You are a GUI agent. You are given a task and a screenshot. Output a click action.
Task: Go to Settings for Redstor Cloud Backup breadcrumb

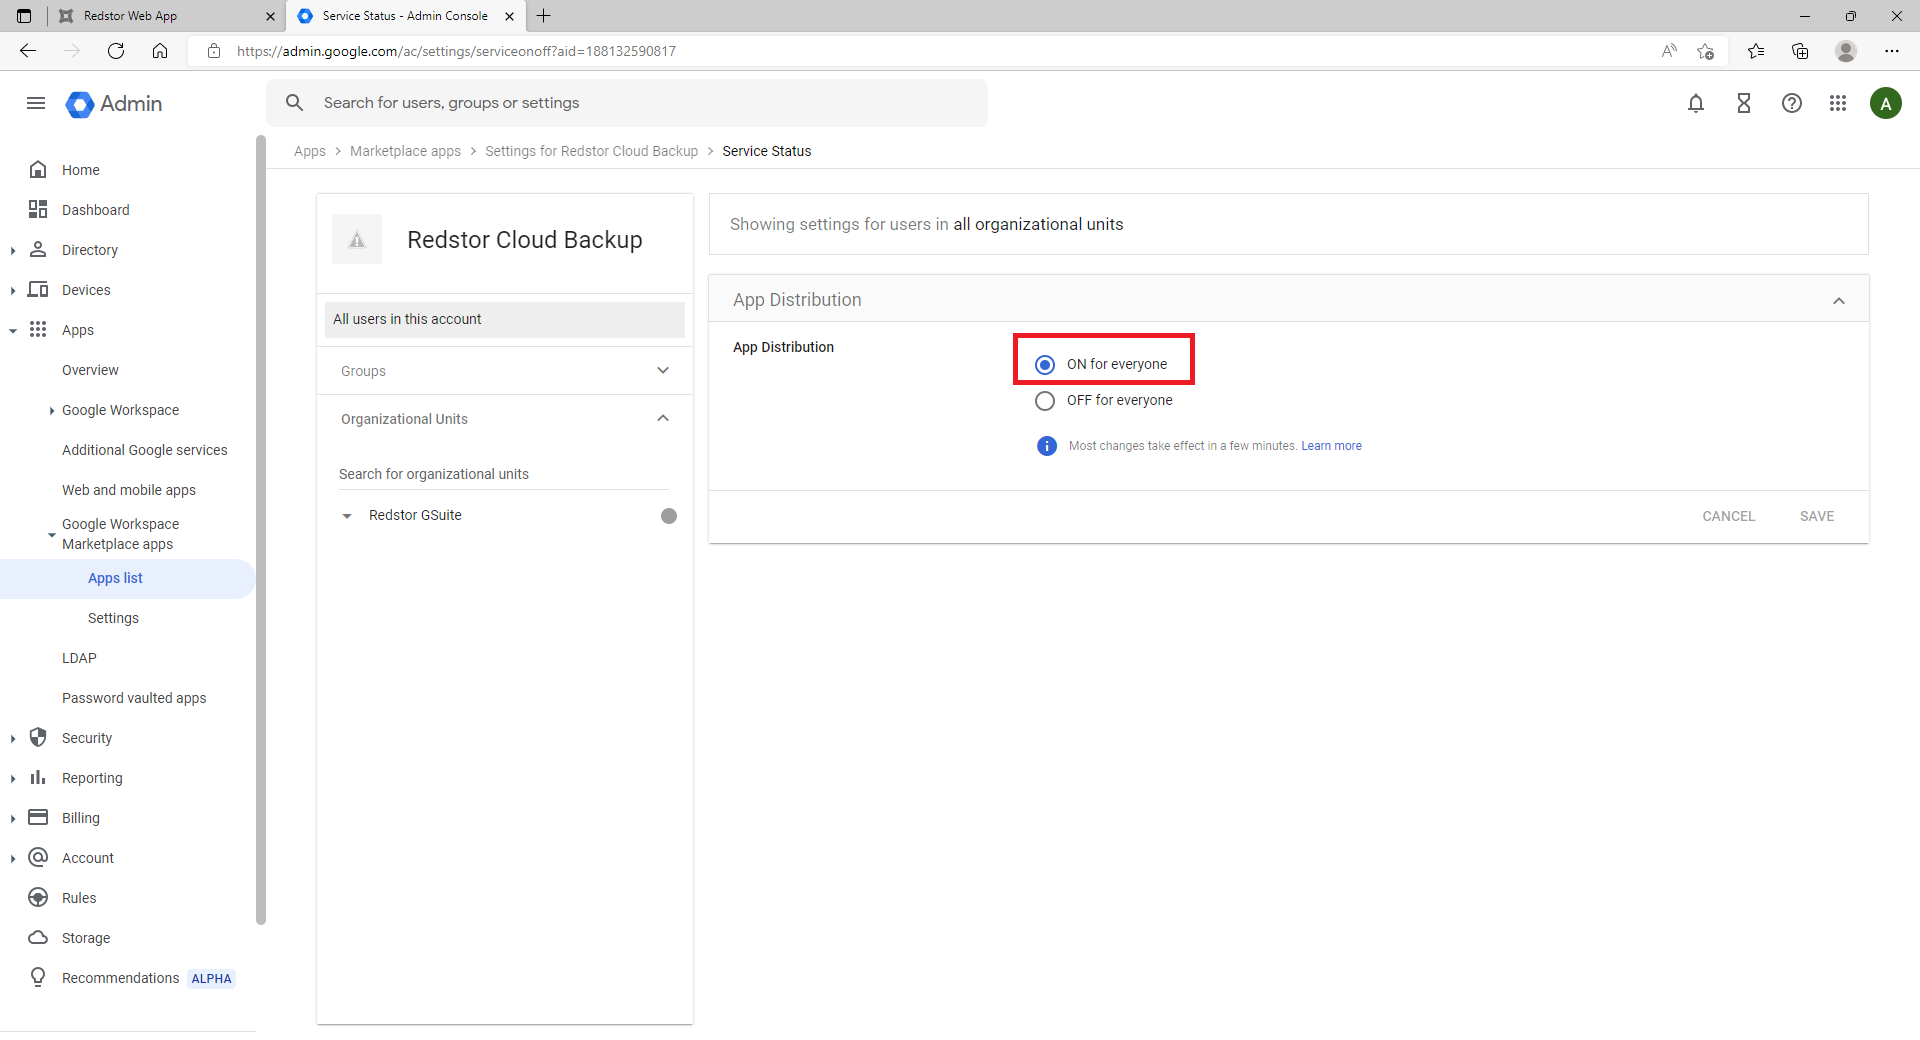tap(591, 151)
